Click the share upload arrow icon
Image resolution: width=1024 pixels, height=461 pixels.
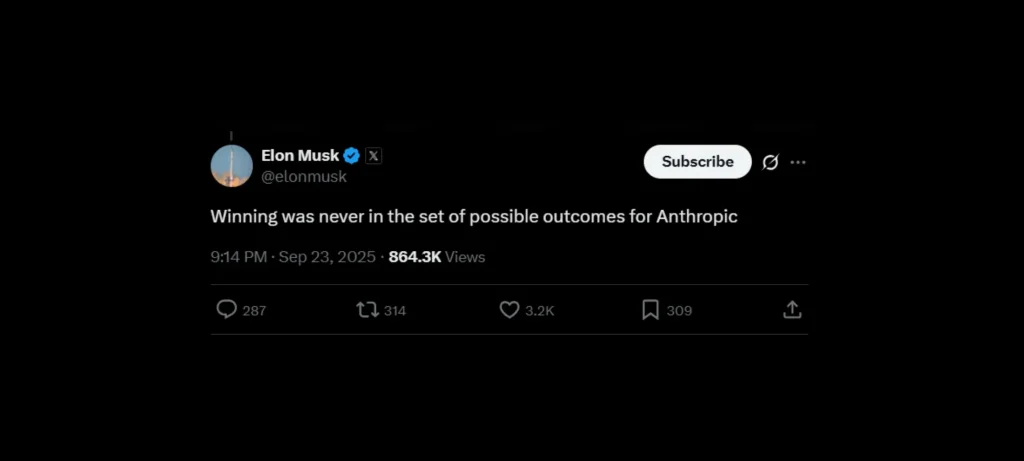pos(792,310)
